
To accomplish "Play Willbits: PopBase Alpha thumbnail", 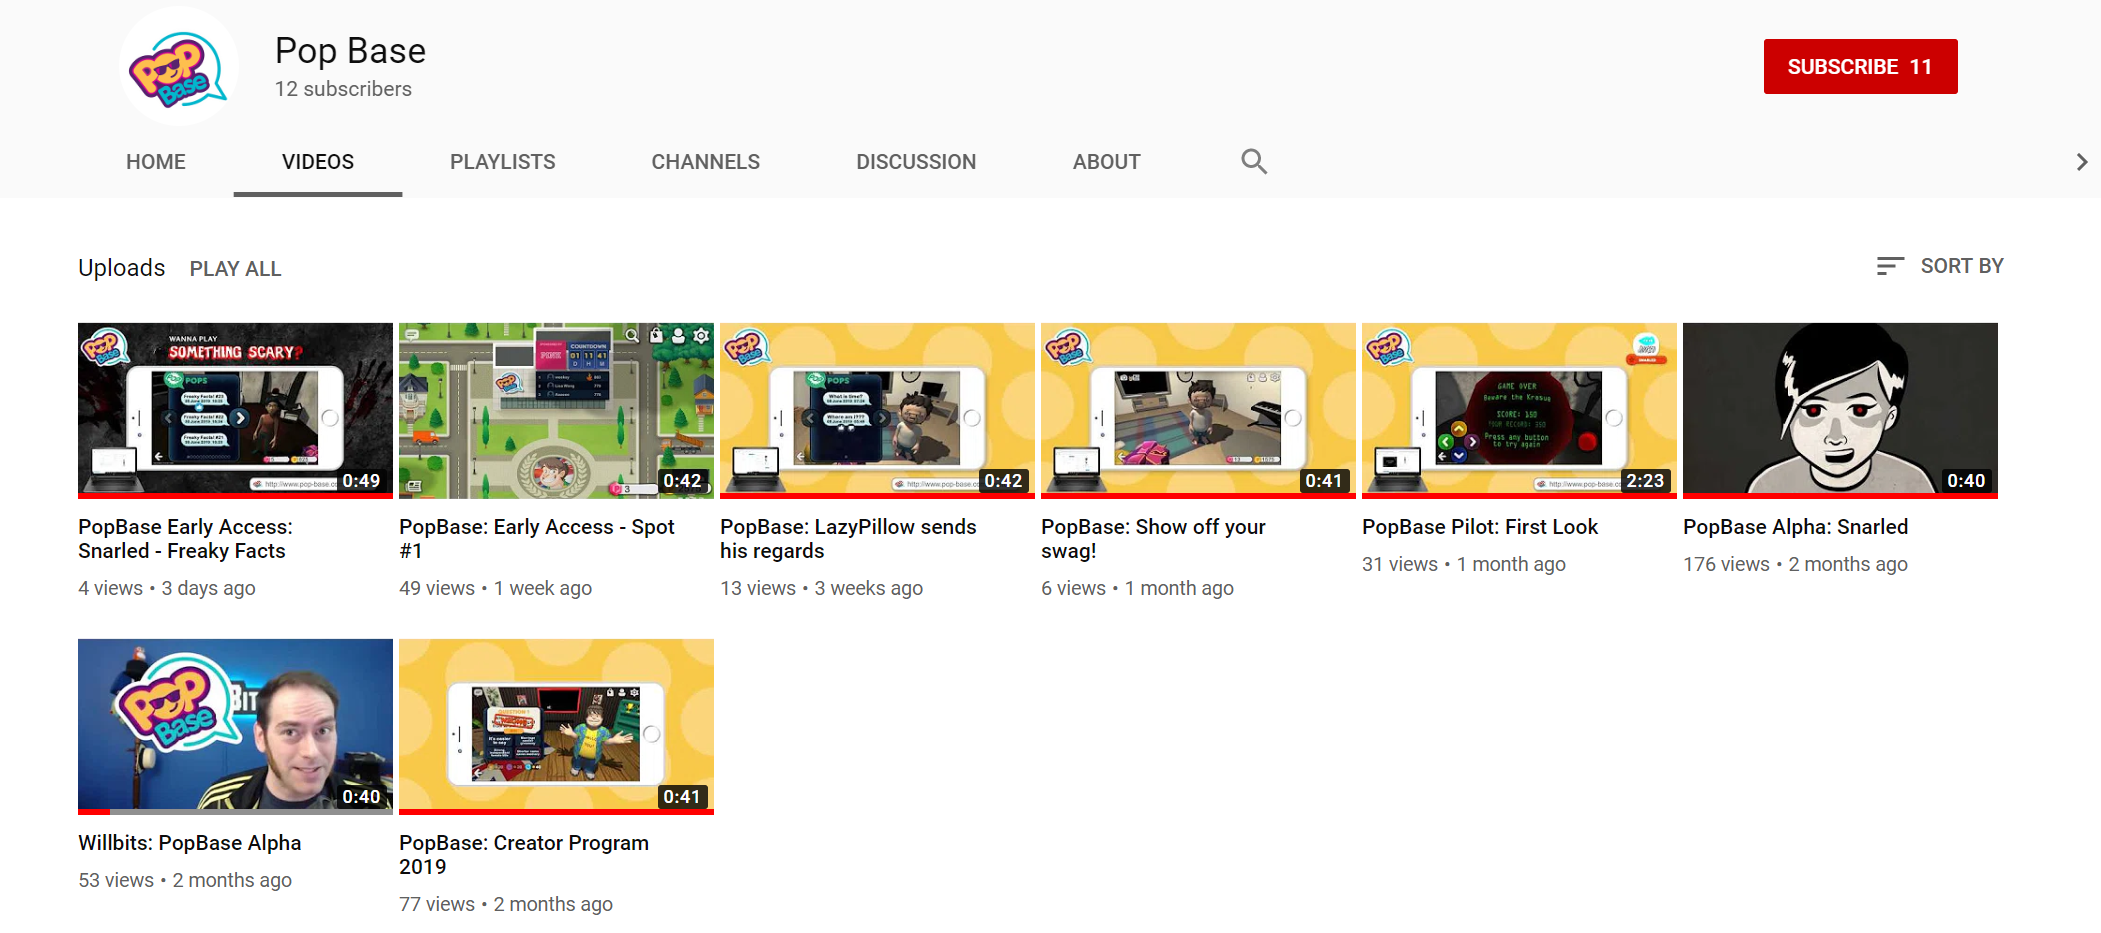I will pyautogui.click(x=235, y=726).
